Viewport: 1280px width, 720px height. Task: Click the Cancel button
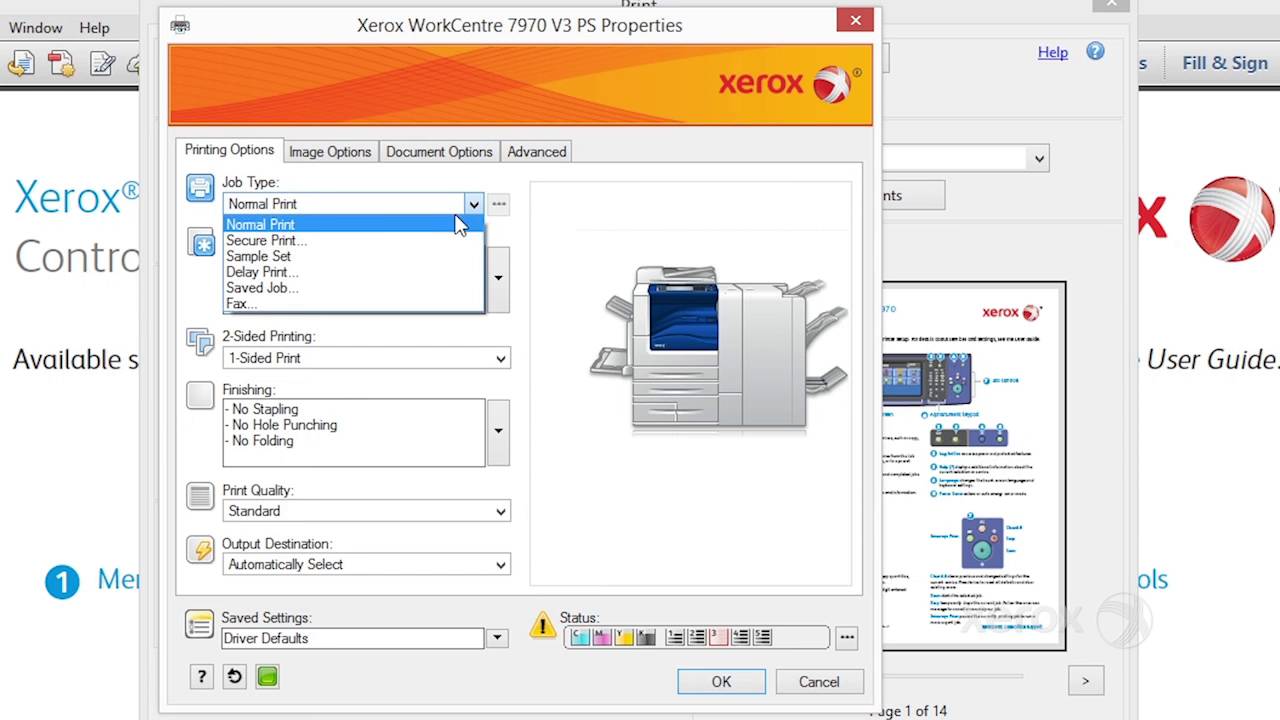point(819,682)
